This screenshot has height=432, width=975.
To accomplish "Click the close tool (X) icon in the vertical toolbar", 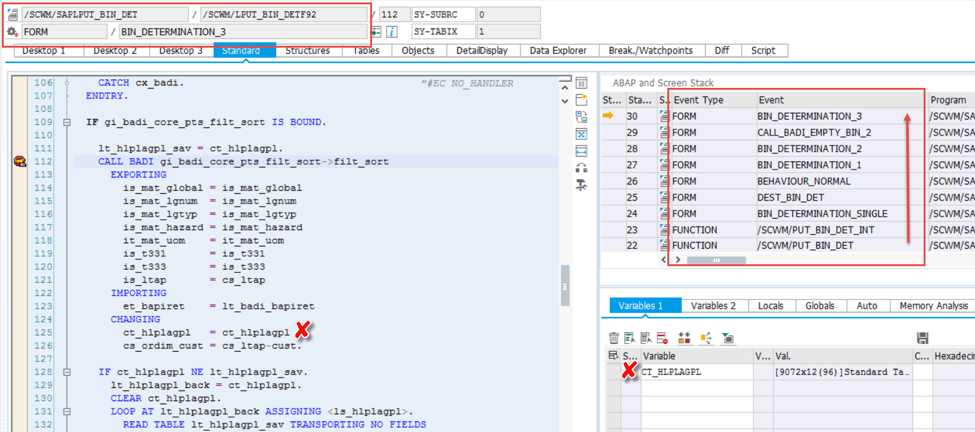I will pos(581,134).
